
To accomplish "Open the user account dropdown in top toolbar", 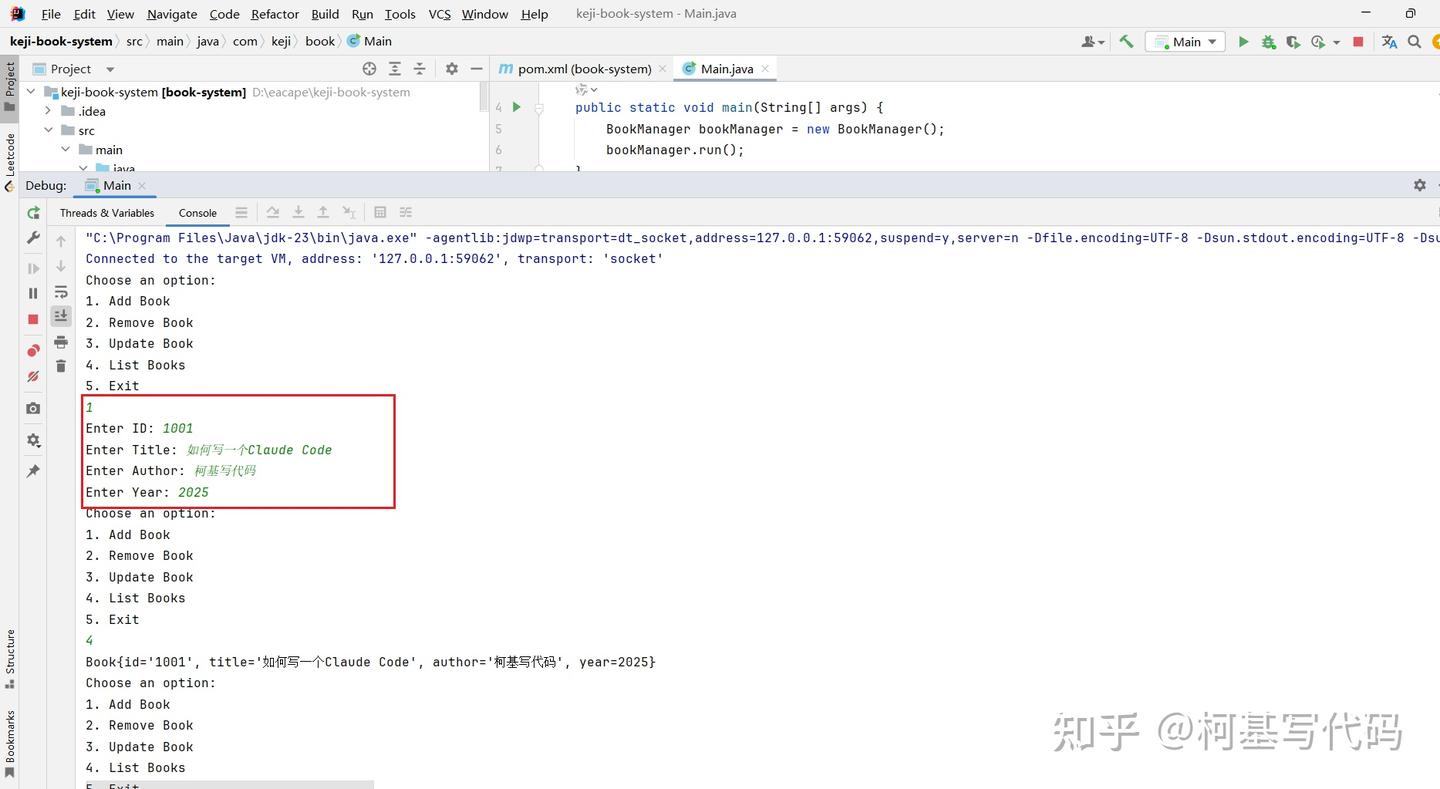I will [x=1093, y=42].
